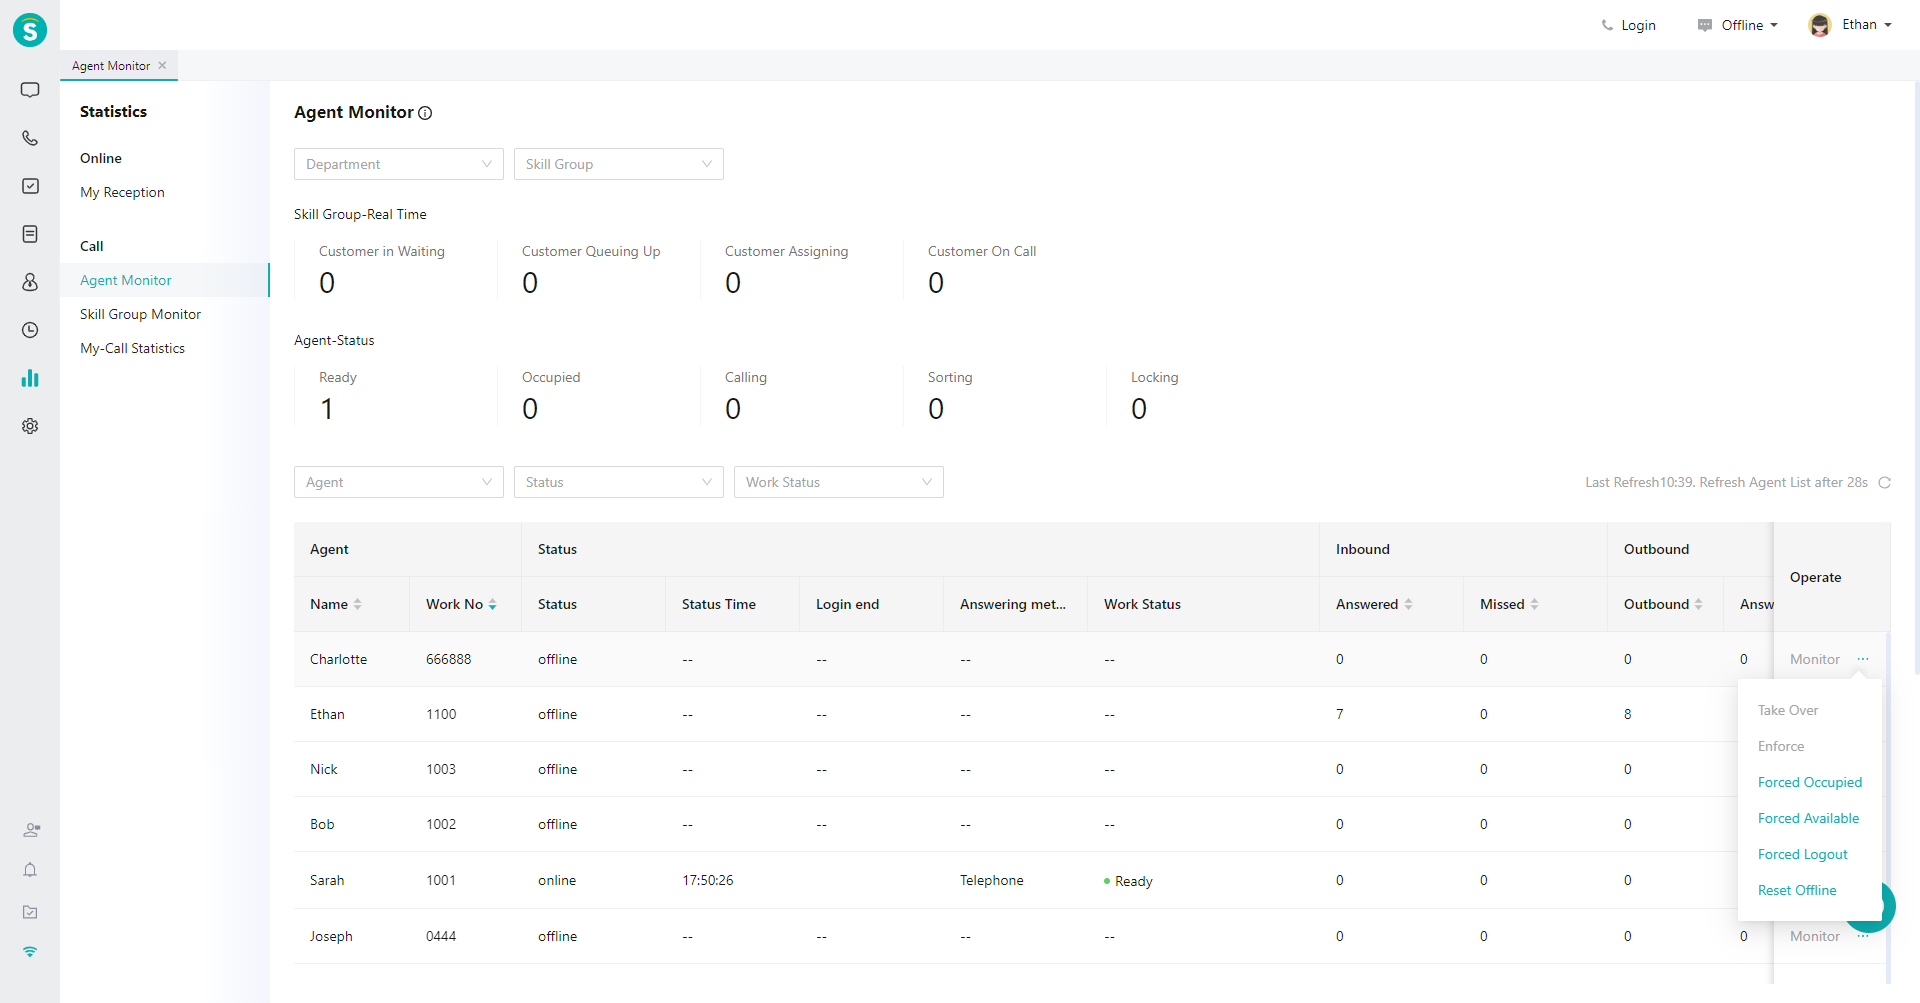Open the chat icon in left sidebar
Image resolution: width=1920 pixels, height=1003 pixels.
(x=30, y=90)
